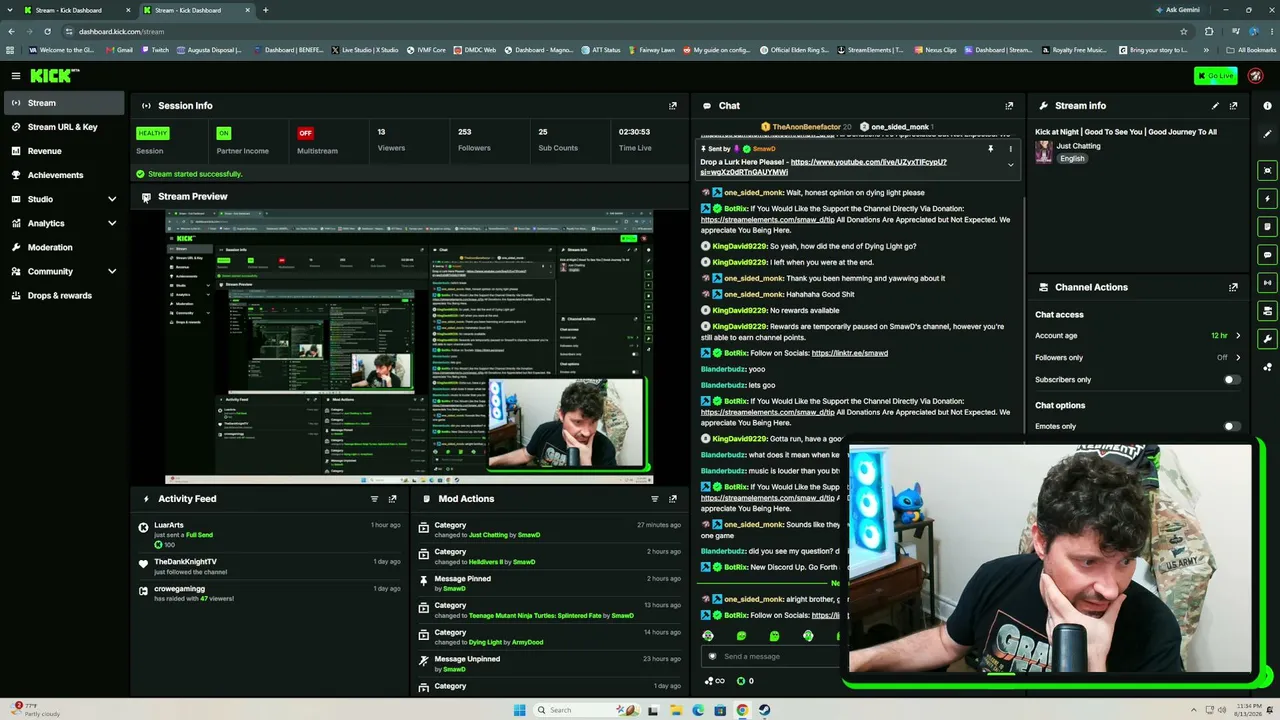The width and height of the screenshot is (1280, 720).
Task: Click the Just Chatting category thumbnail in Stream info
Action: click(x=1044, y=151)
